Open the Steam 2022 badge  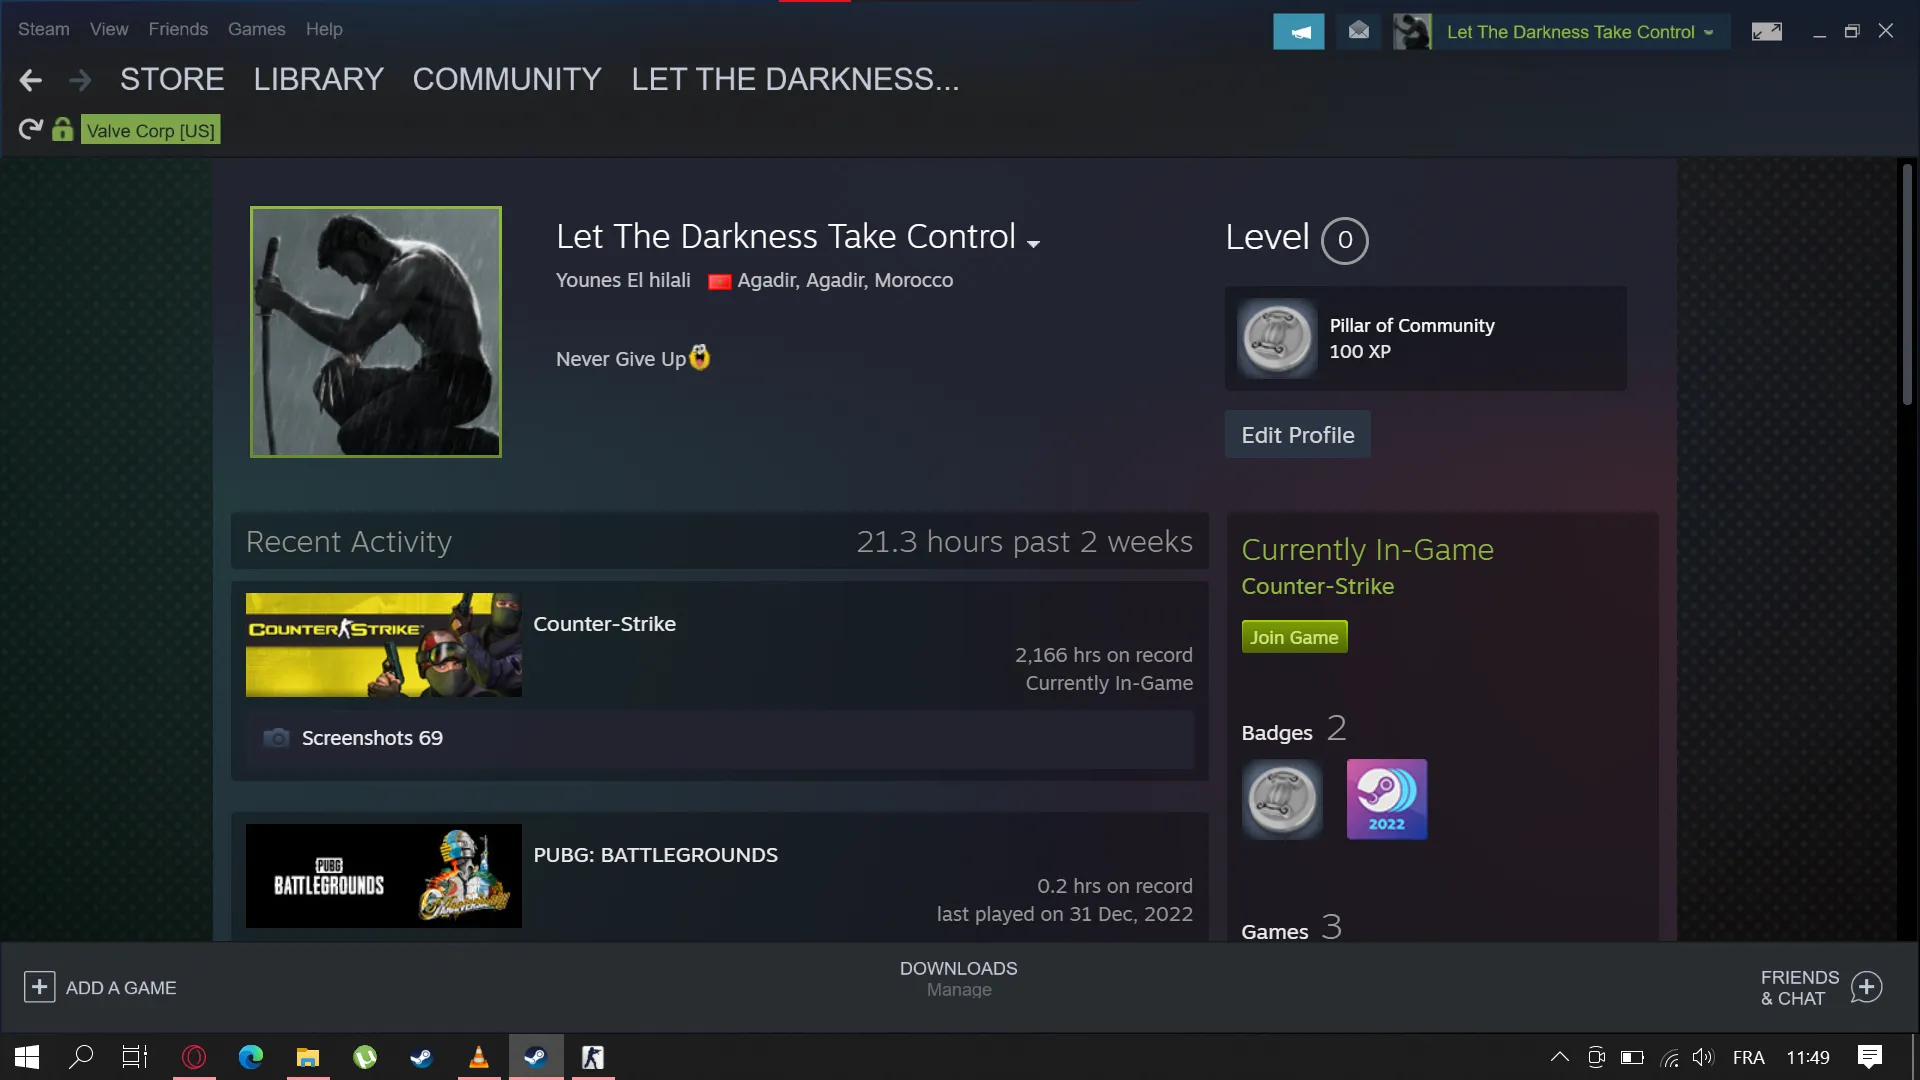[x=1387, y=799]
